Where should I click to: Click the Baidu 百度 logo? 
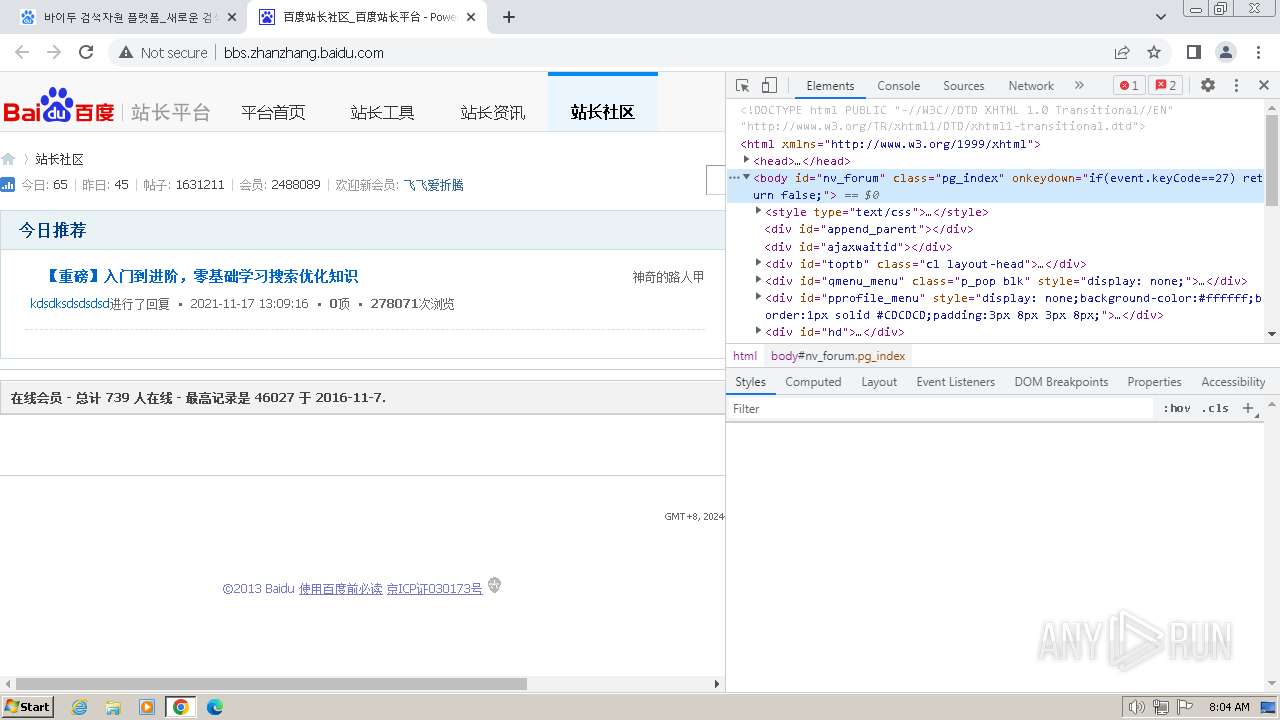(x=59, y=106)
